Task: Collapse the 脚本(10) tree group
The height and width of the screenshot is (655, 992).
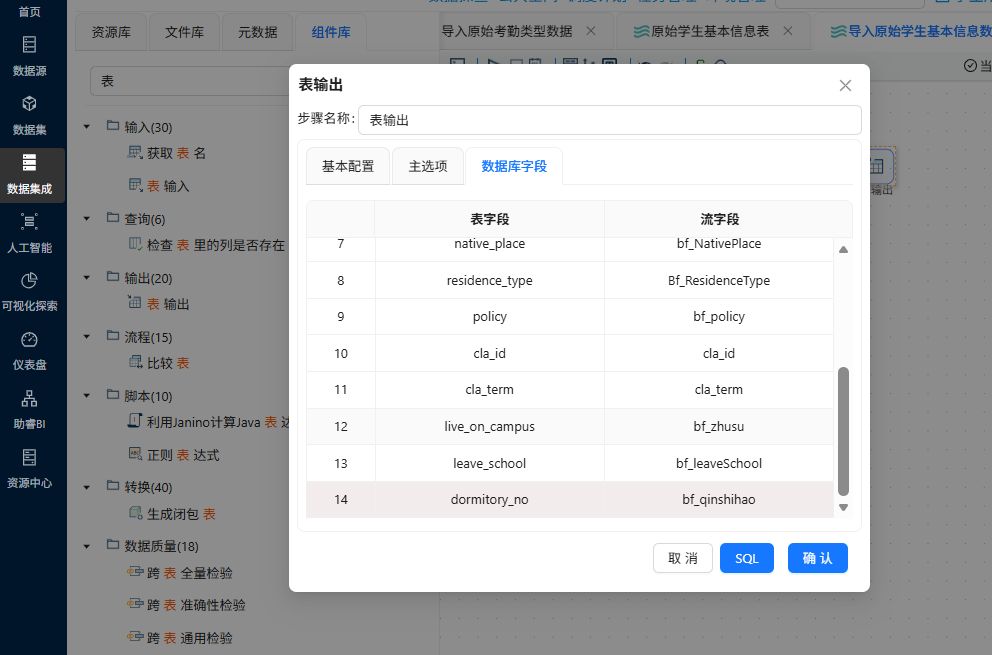Action: [x=87, y=395]
